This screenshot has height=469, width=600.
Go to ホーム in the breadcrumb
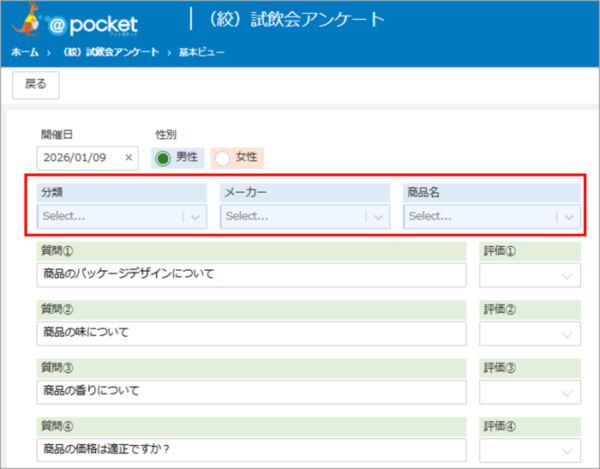coord(26,52)
